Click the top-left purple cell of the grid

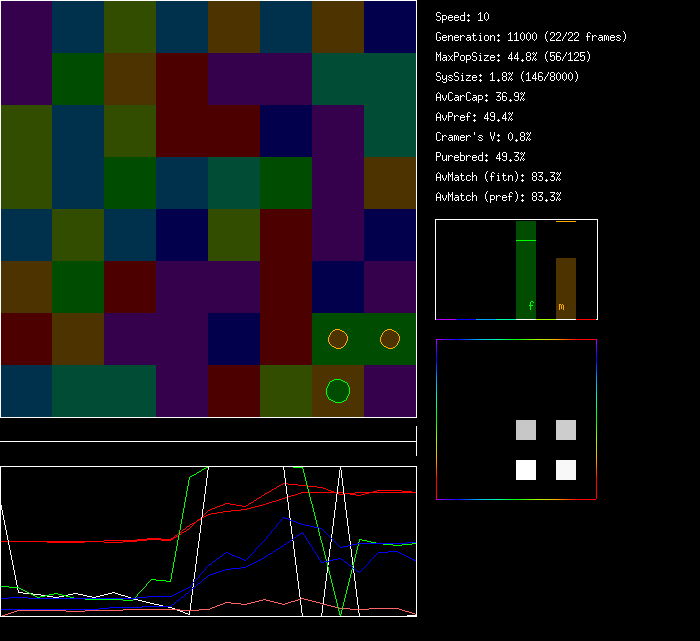click(26, 27)
